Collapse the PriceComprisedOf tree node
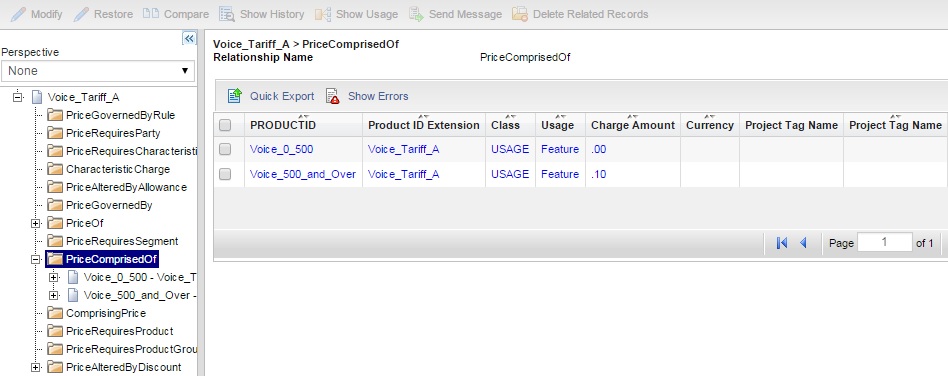 (x=36, y=259)
